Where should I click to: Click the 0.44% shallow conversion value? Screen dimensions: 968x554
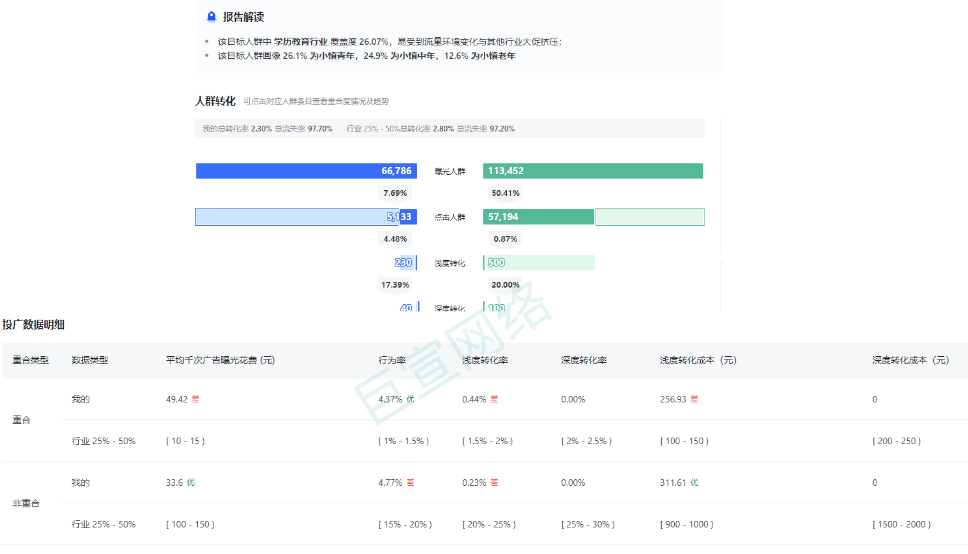(x=474, y=400)
